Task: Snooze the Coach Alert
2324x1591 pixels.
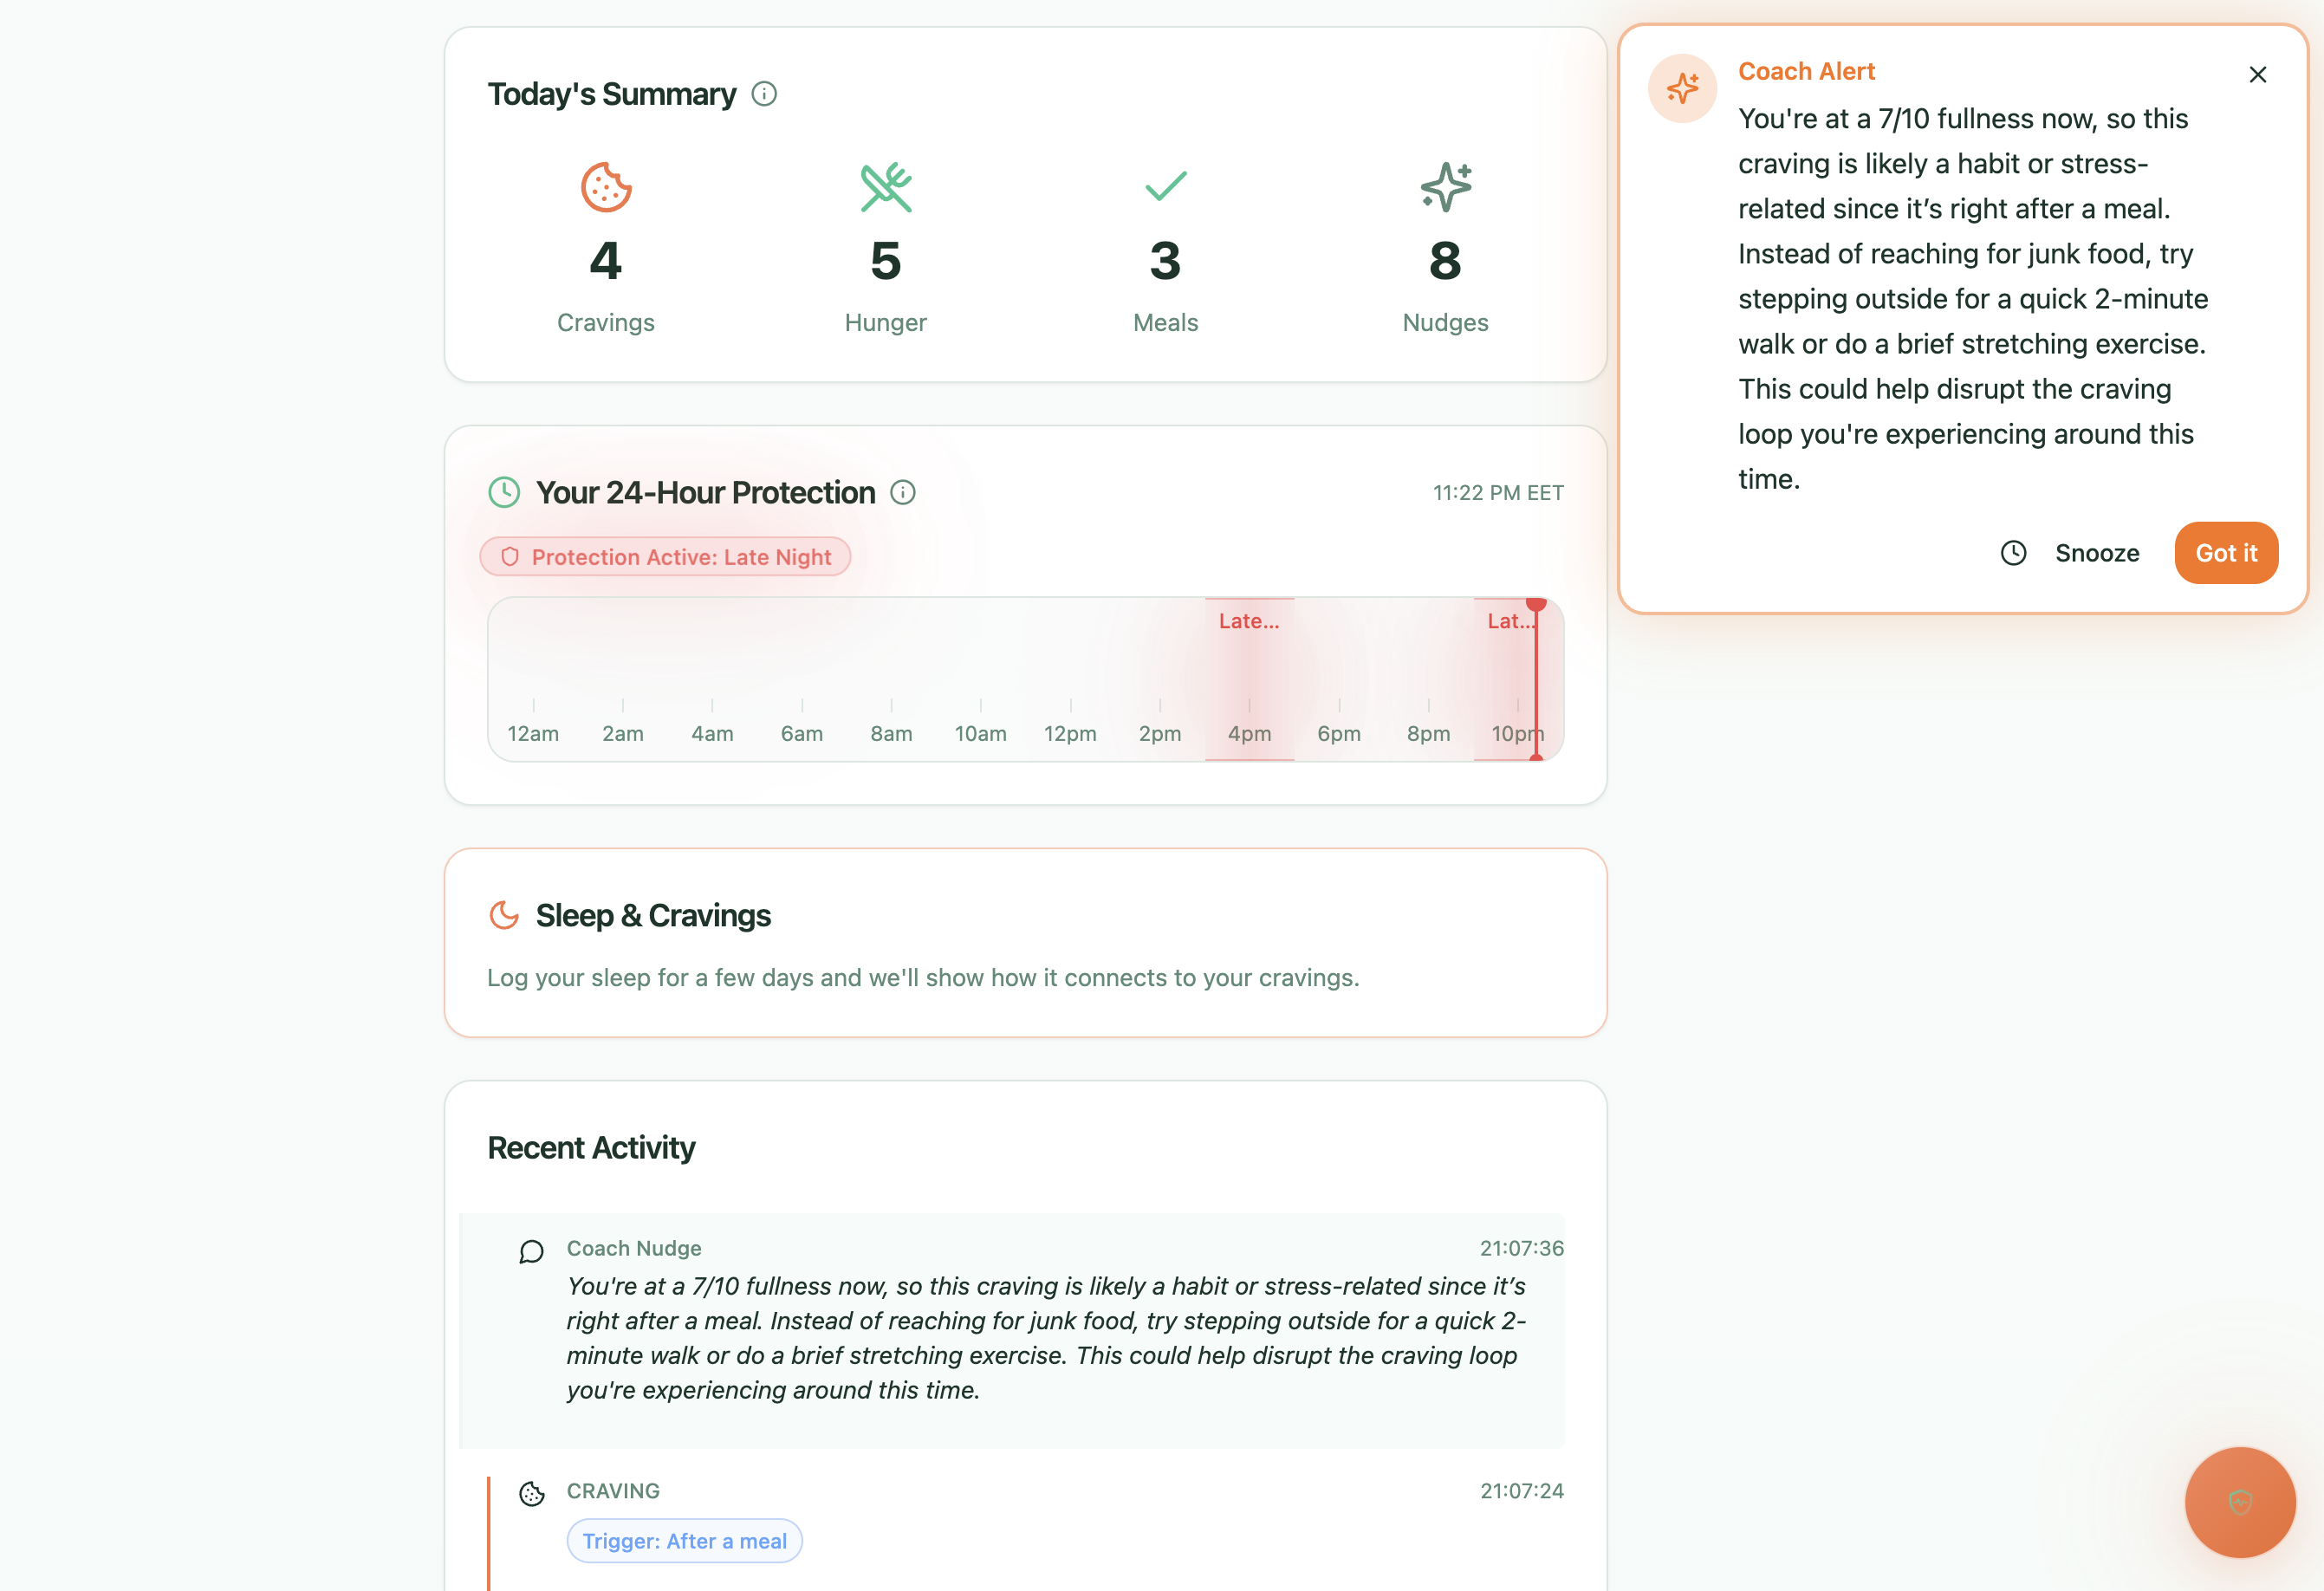Action: pos(2070,553)
